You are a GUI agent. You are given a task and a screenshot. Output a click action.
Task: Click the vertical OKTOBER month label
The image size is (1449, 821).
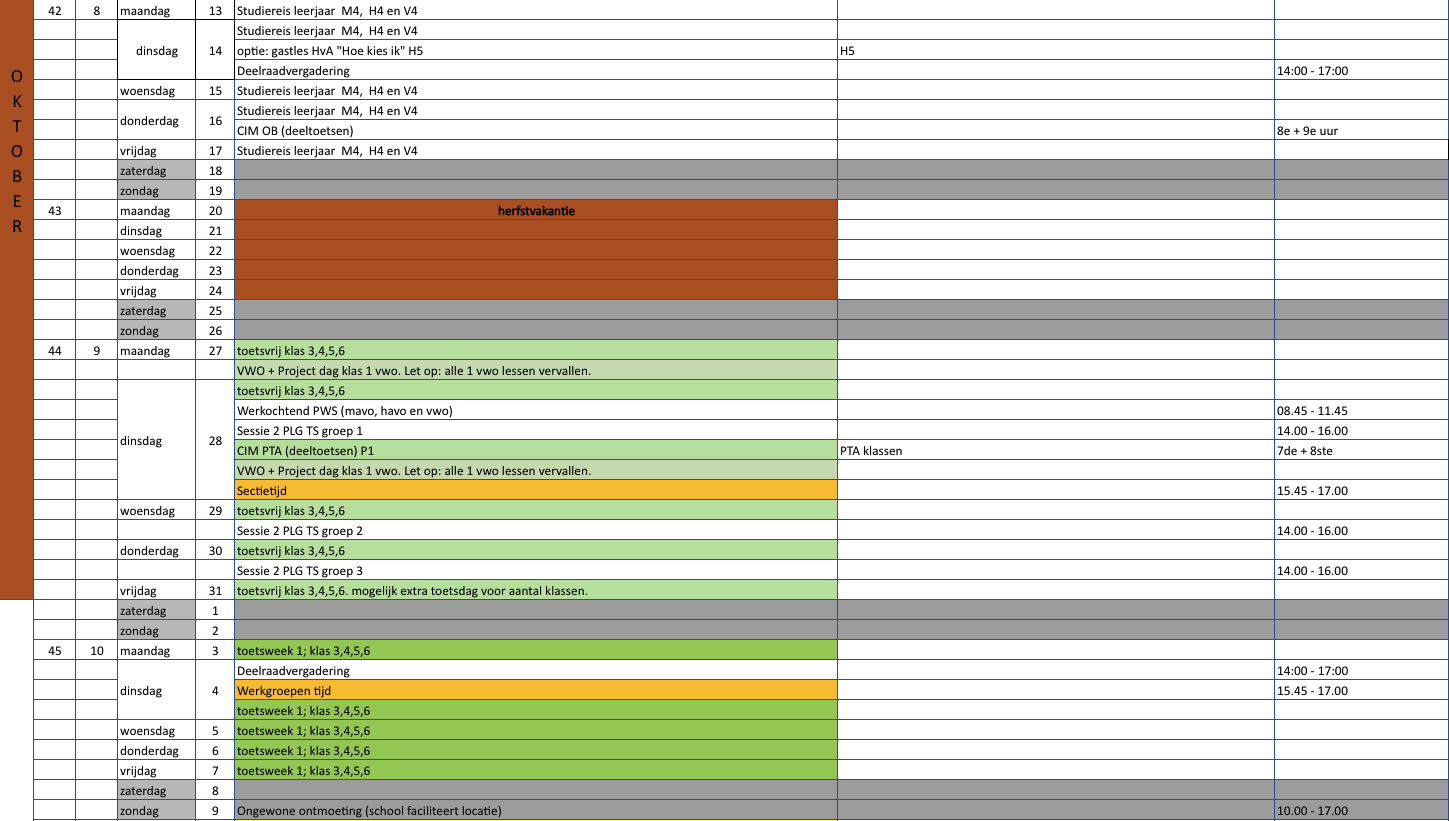[x=16, y=151]
